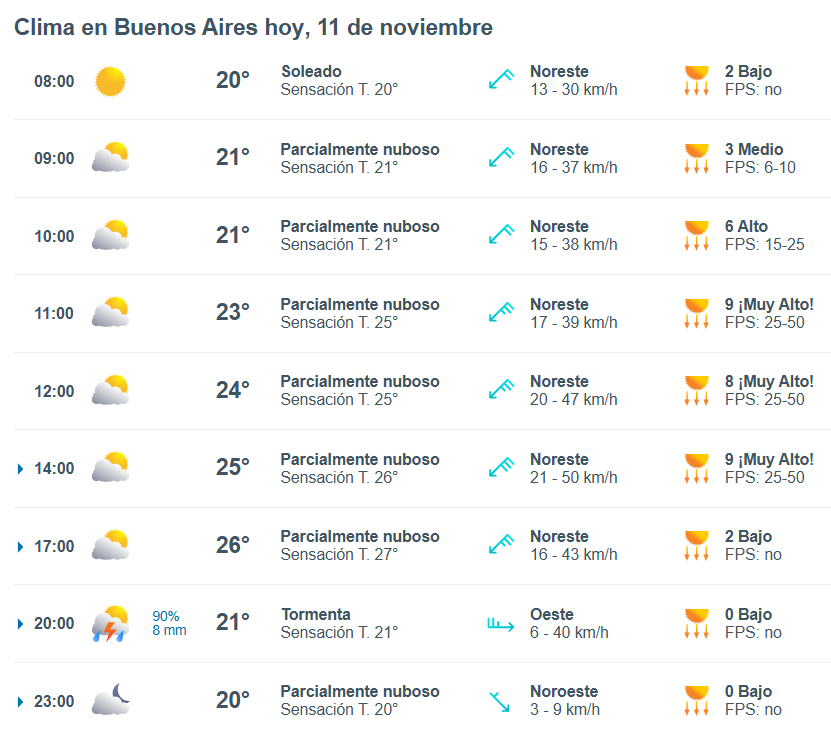The height and width of the screenshot is (732, 831).
Task: Click the 26° temperature at 17:00
Action: 233,545
